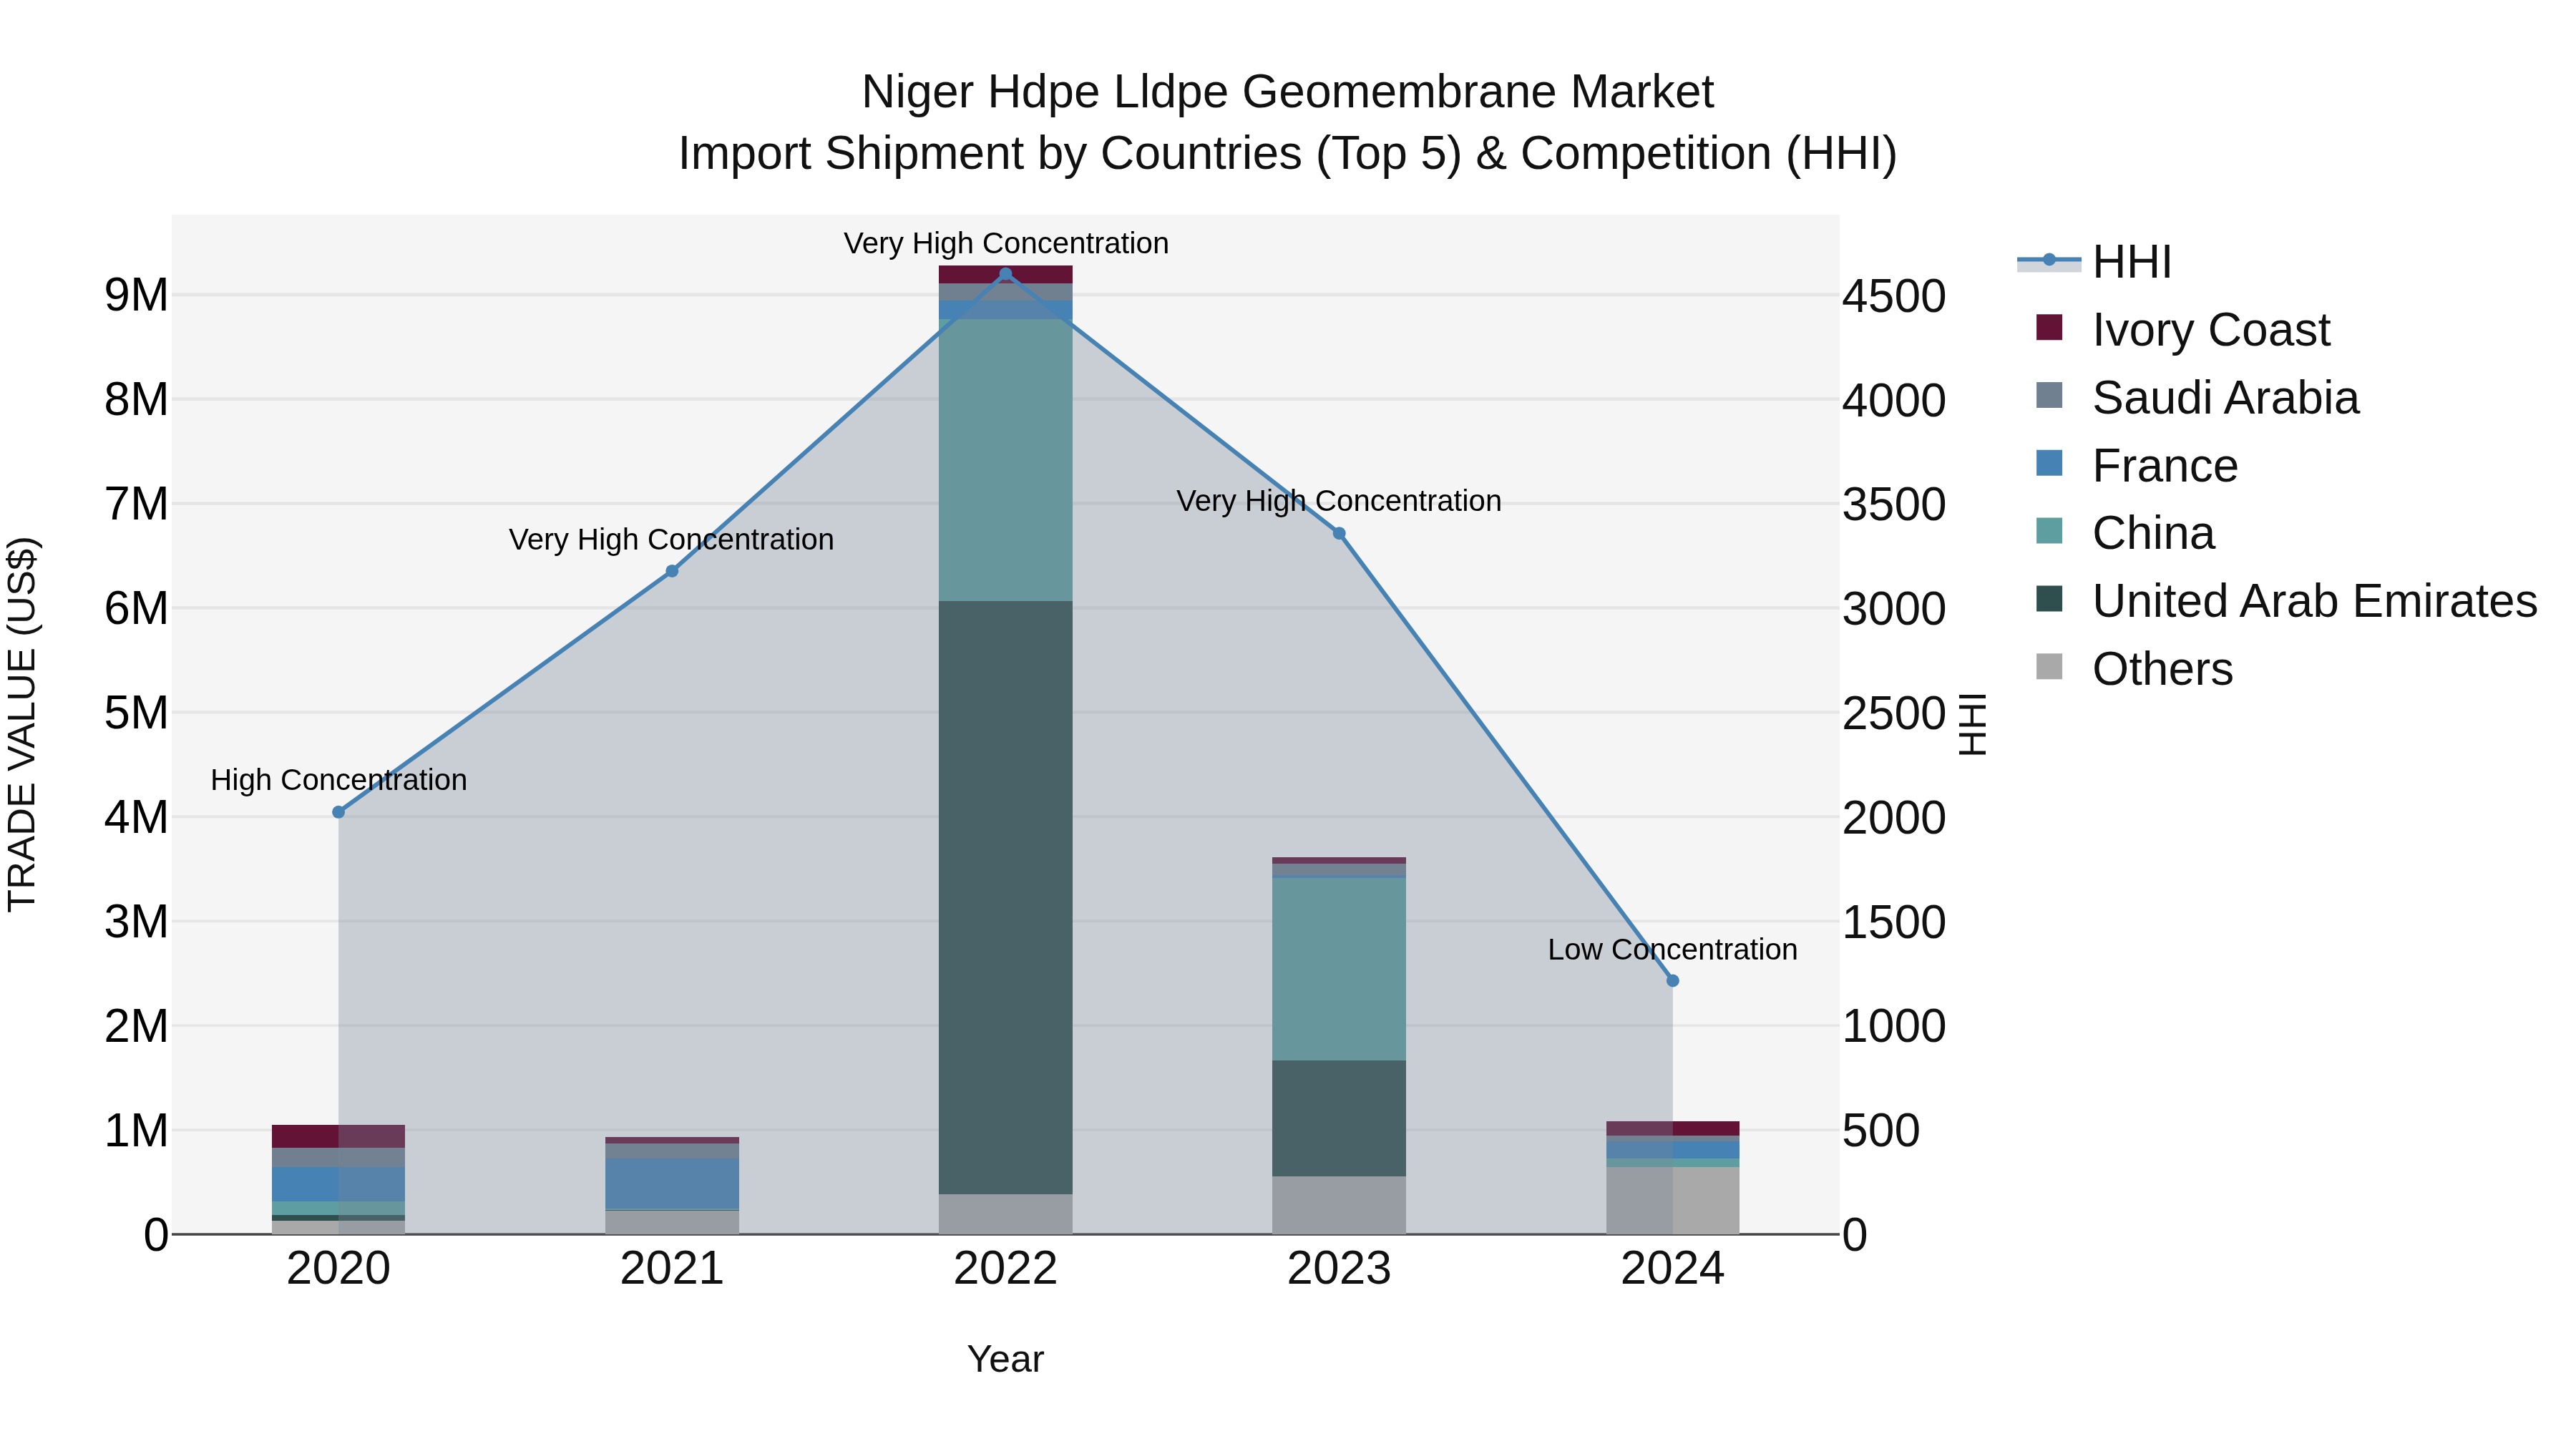
Task: Click the '9M' left axis label
Action: click(x=136, y=295)
